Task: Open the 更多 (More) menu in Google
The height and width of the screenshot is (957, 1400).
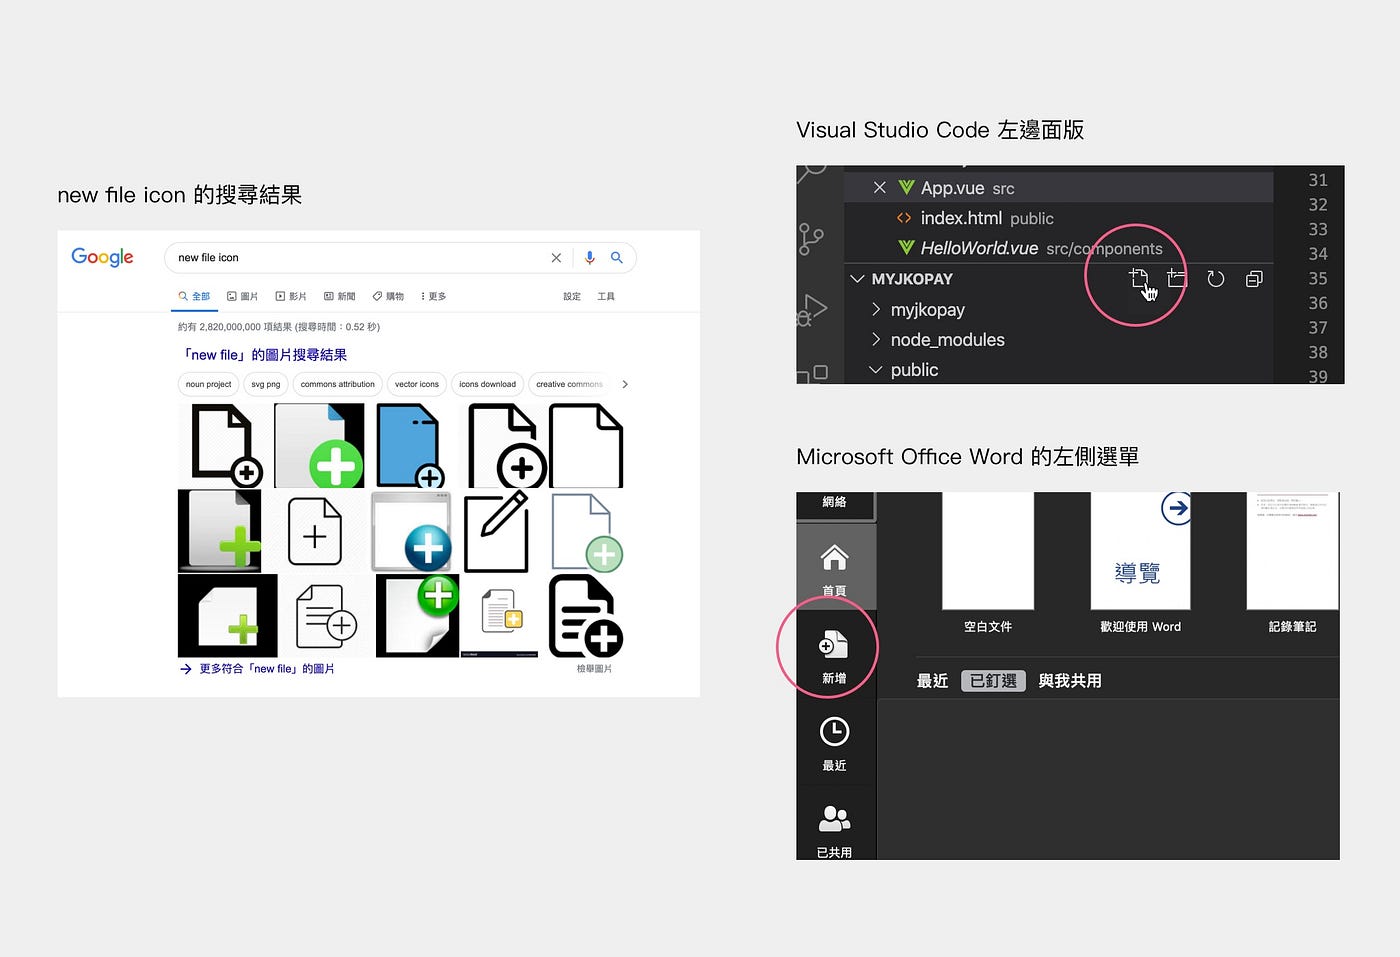Action: tap(434, 296)
